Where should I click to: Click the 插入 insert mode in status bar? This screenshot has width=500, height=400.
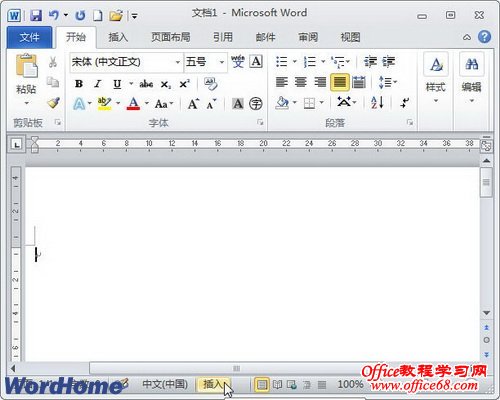click(213, 384)
